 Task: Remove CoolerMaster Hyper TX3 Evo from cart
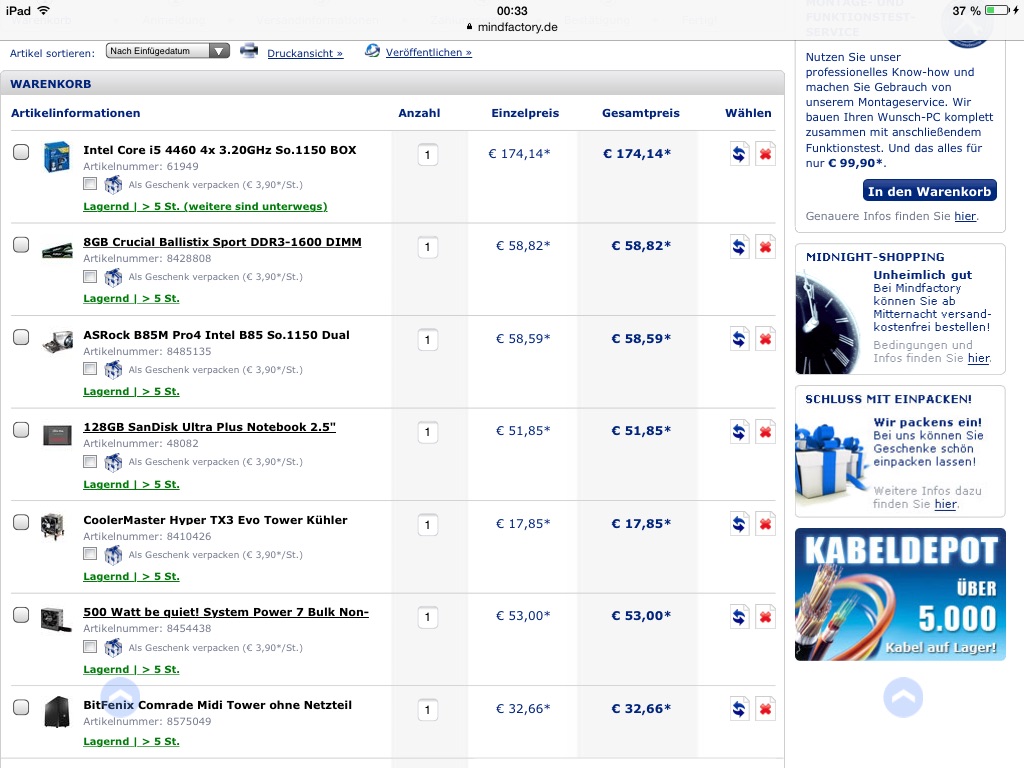[x=765, y=524]
